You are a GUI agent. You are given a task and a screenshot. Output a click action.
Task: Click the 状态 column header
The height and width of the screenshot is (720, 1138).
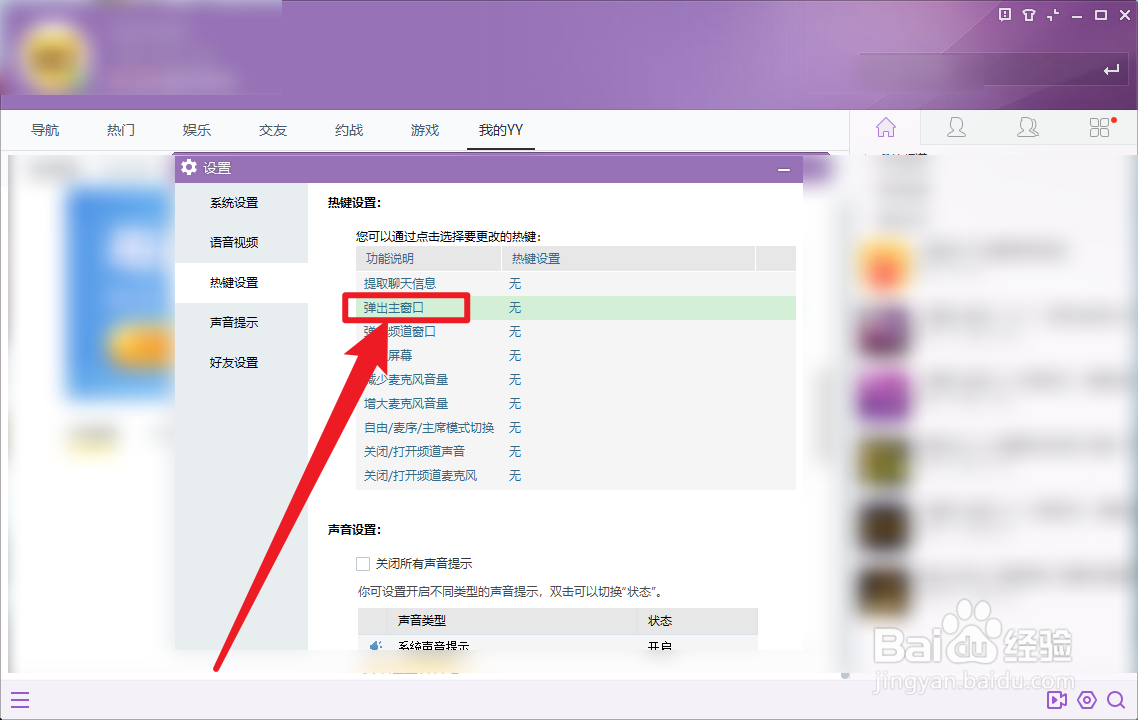point(697,621)
